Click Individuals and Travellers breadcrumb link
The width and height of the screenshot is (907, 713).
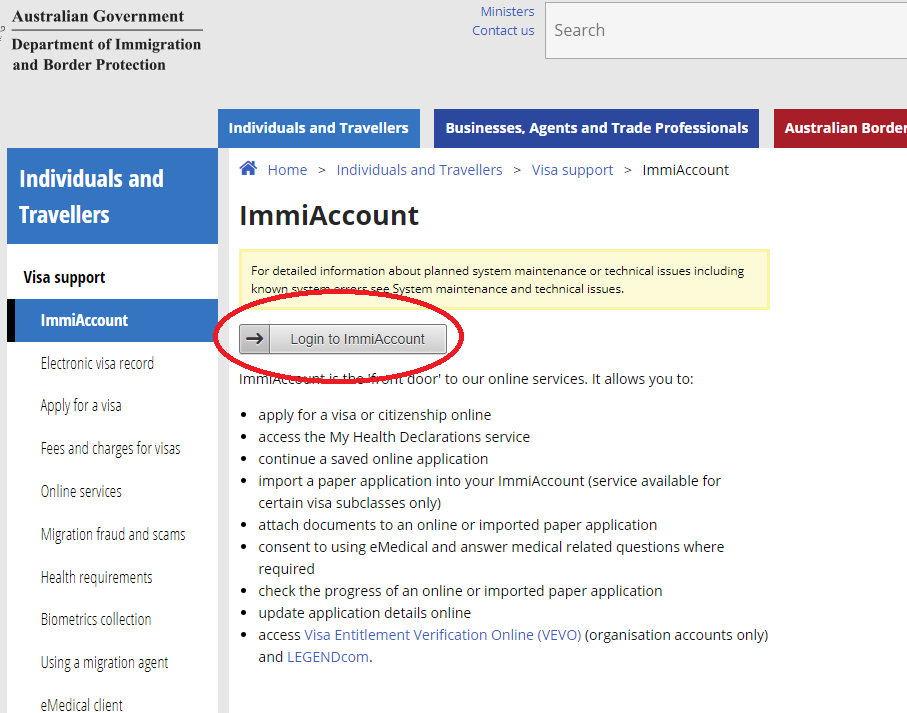coord(419,170)
